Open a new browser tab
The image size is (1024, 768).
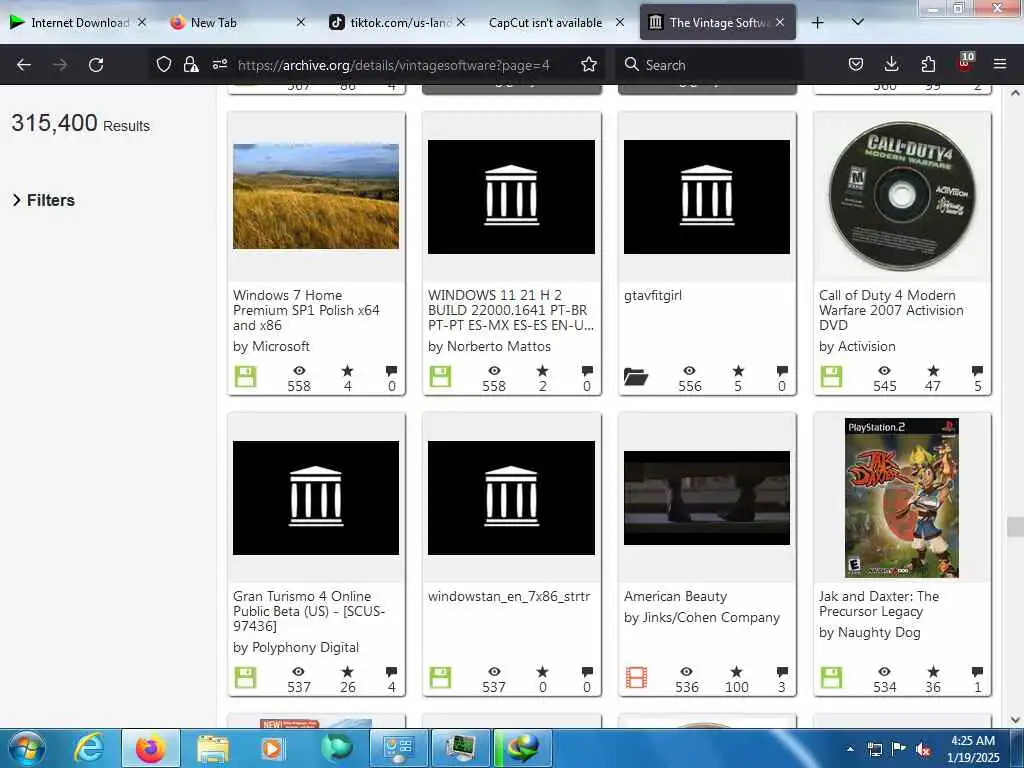pyautogui.click(x=818, y=23)
